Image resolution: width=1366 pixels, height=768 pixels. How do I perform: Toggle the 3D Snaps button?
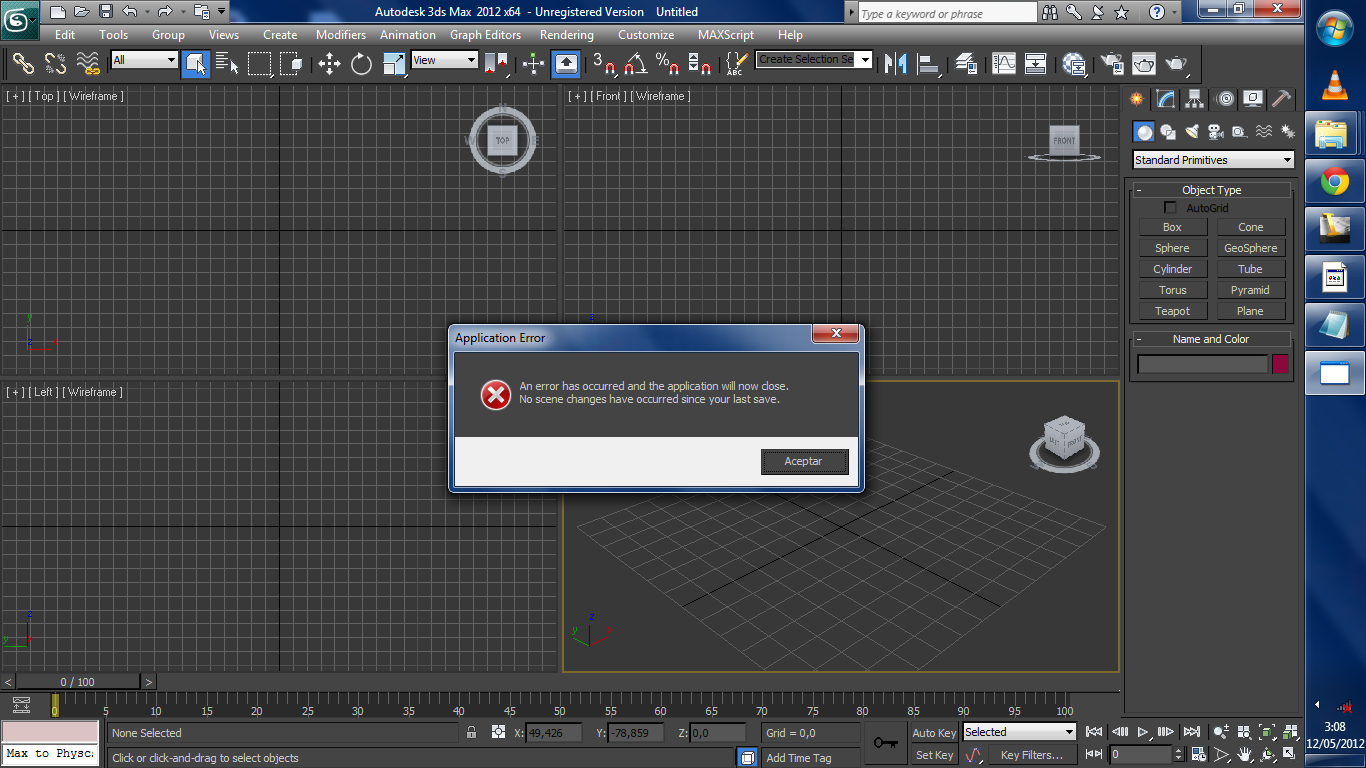click(603, 64)
